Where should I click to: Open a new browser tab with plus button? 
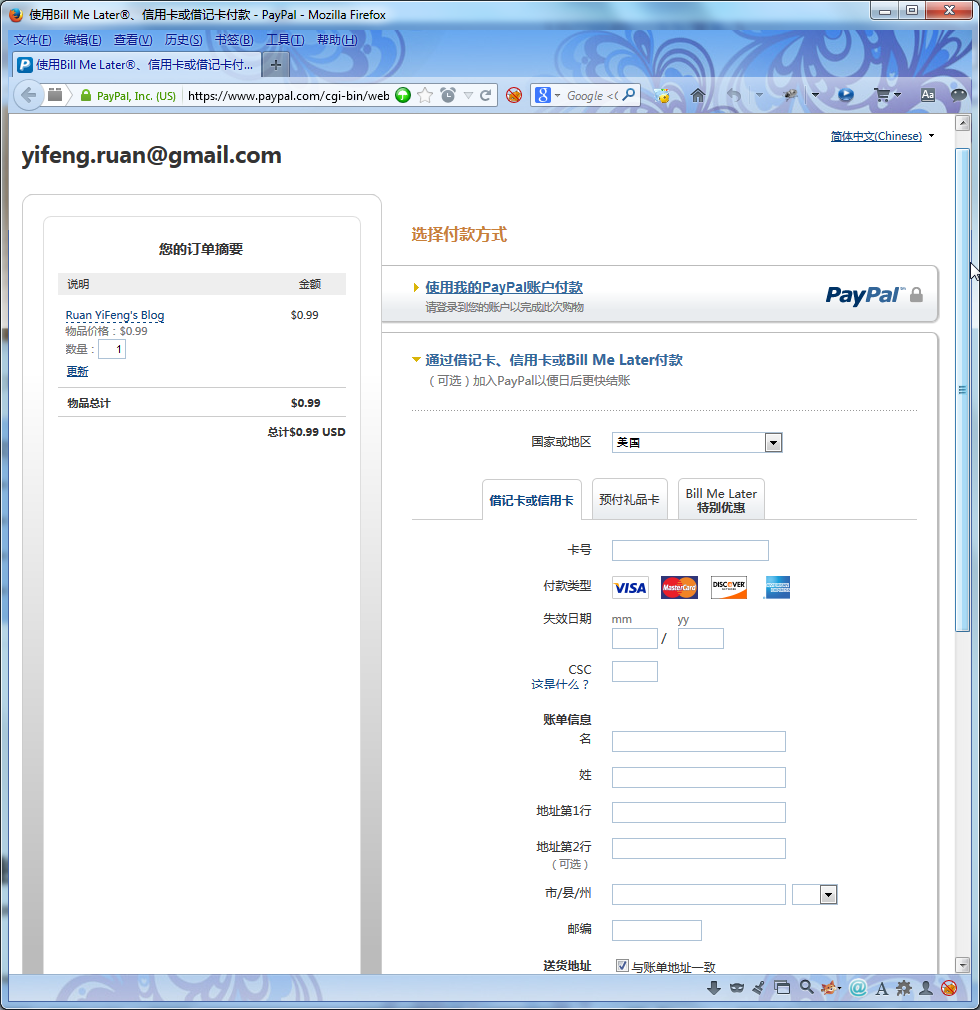coord(276,64)
